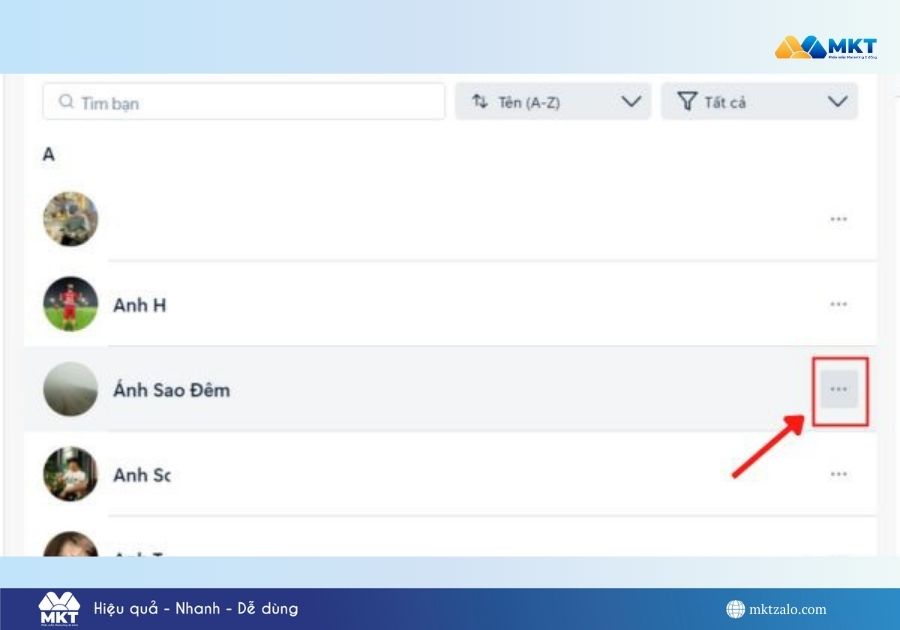Select the contact labeled Anh Sc
Screen dimensions: 900x630
[141, 475]
